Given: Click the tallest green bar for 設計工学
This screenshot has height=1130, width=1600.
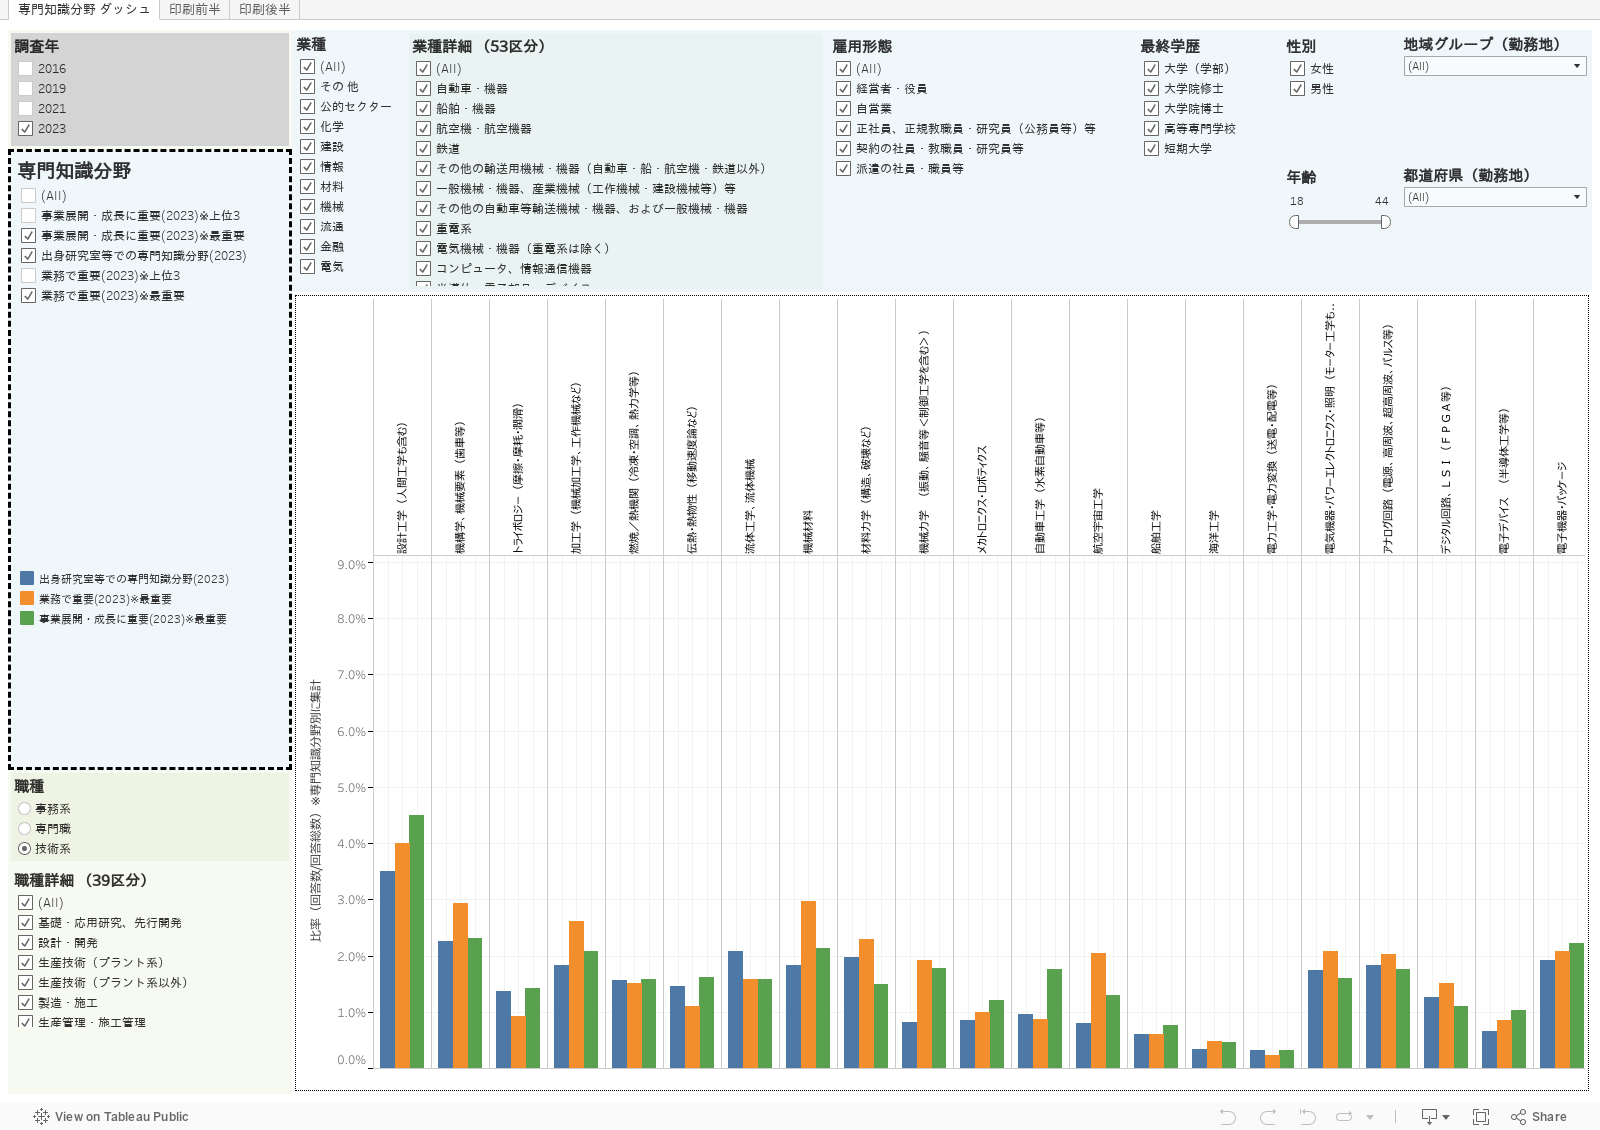Looking at the screenshot, I should (417, 942).
